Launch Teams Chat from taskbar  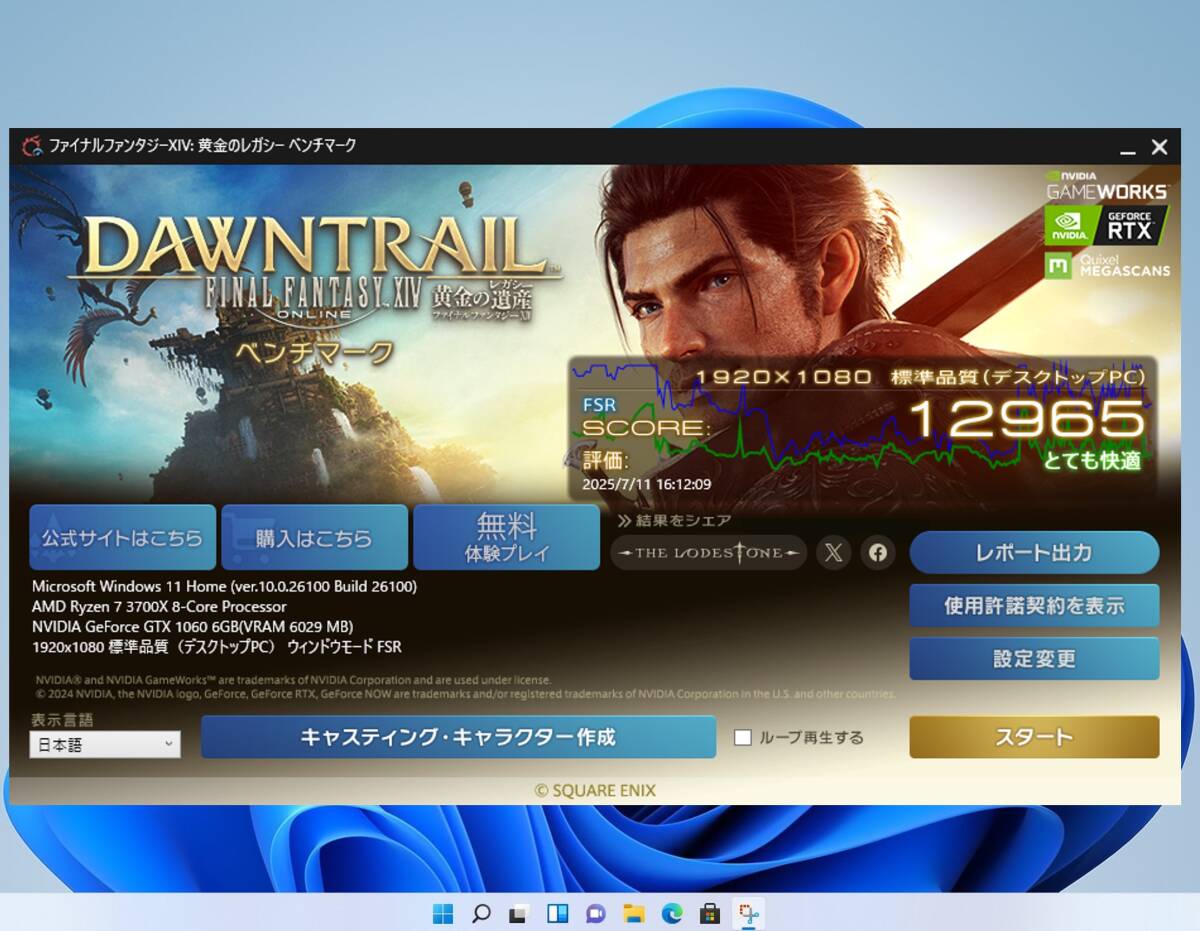[595, 913]
